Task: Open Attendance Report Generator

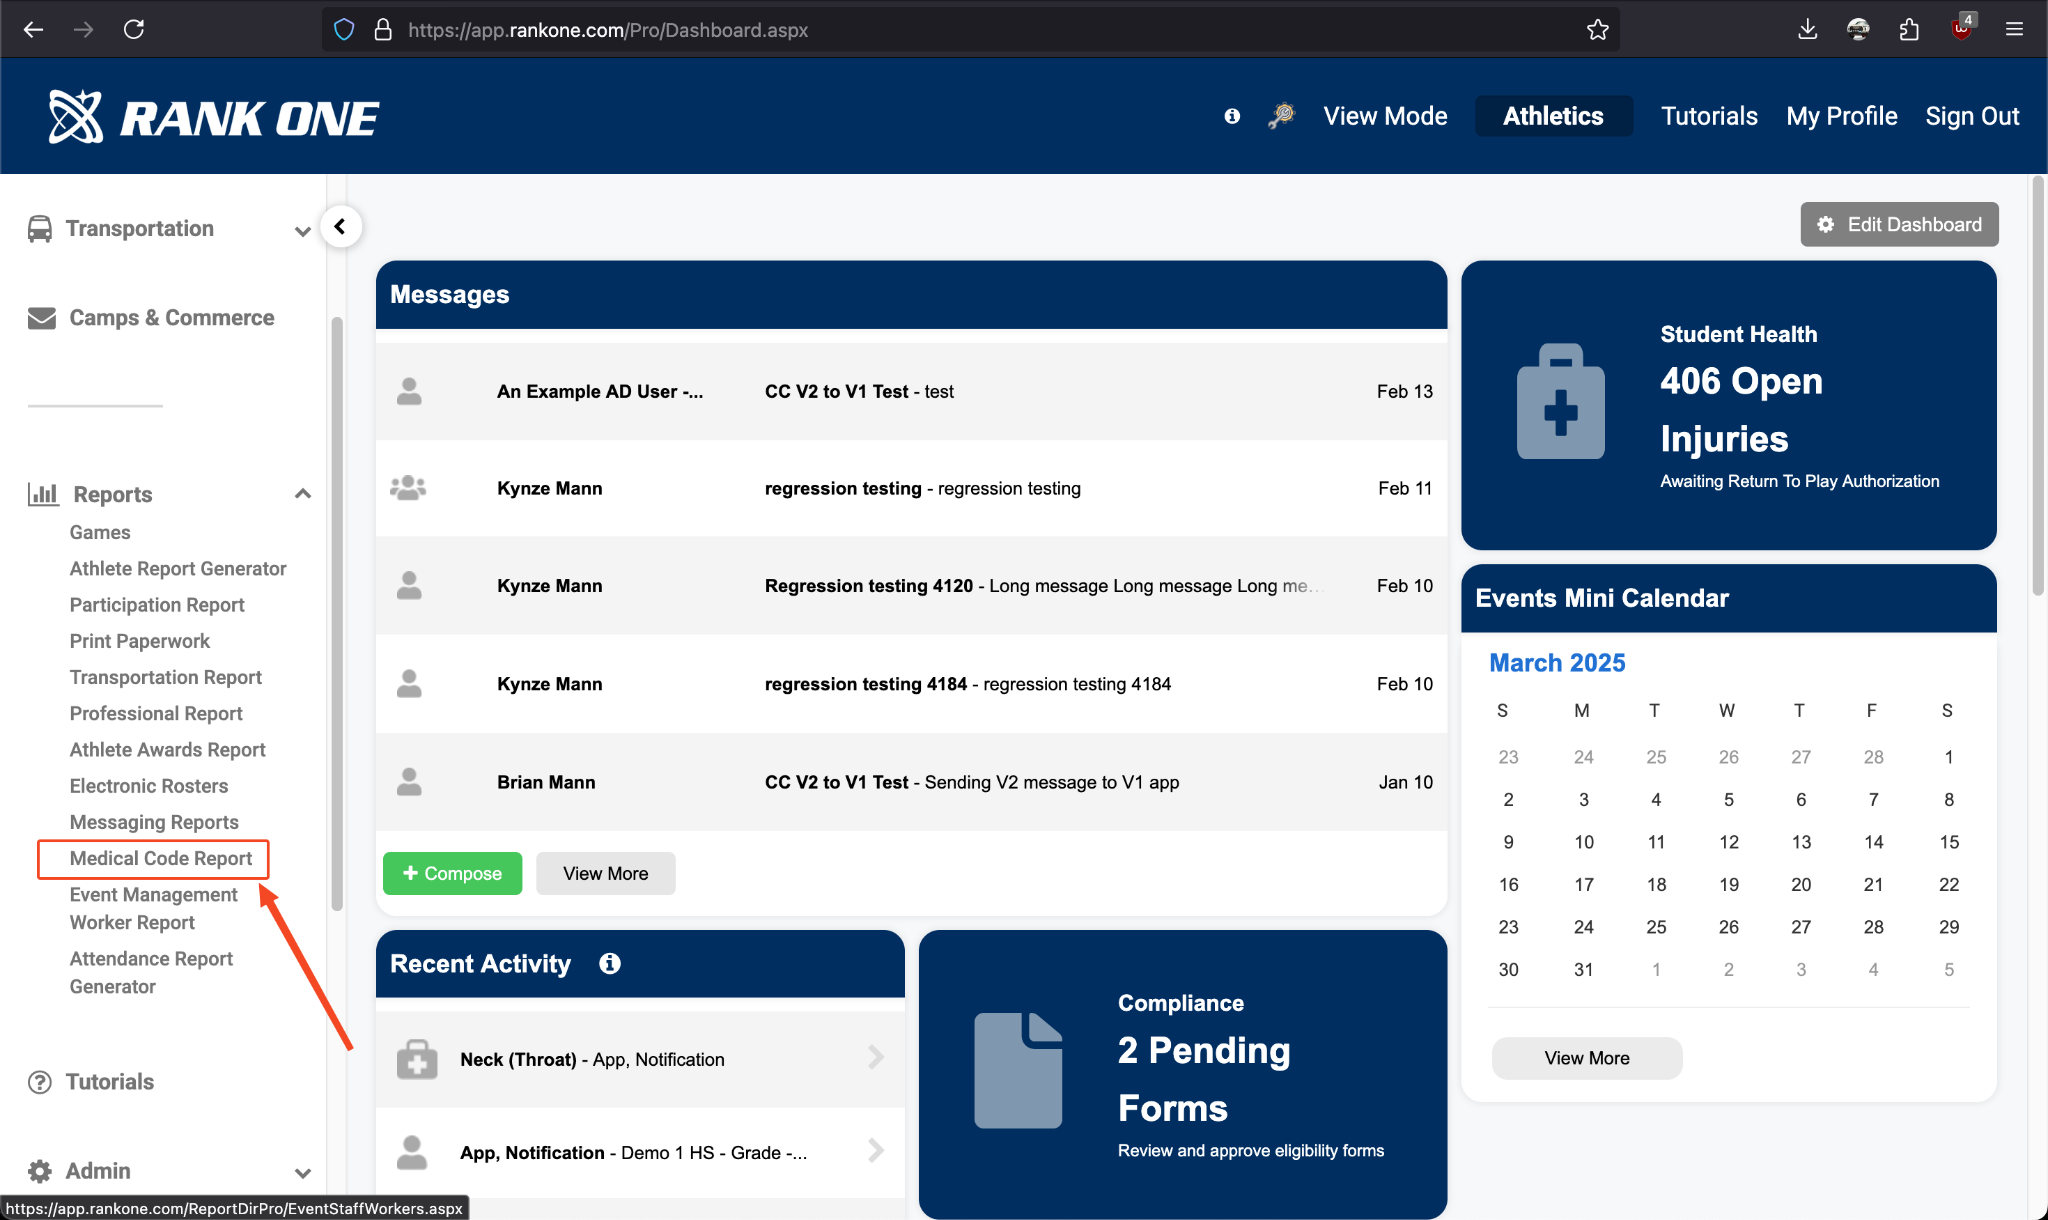Action: (x=151, y=972)
